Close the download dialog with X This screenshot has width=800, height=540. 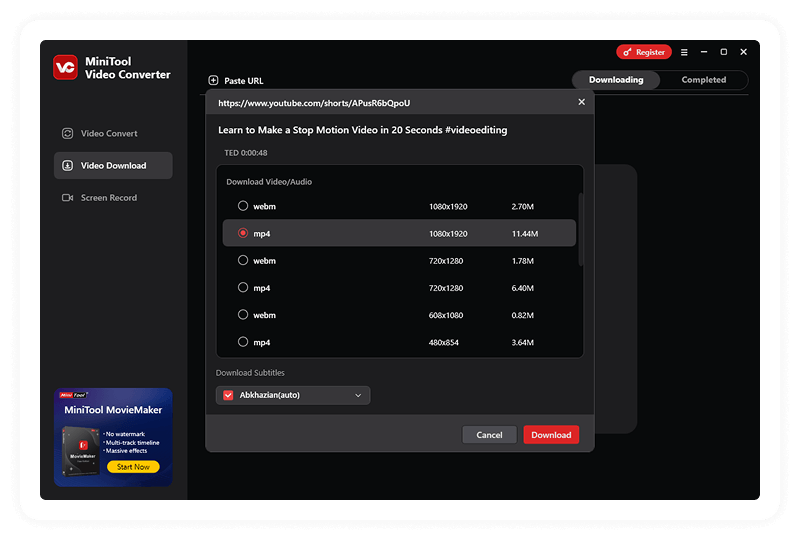coord(582,102)
